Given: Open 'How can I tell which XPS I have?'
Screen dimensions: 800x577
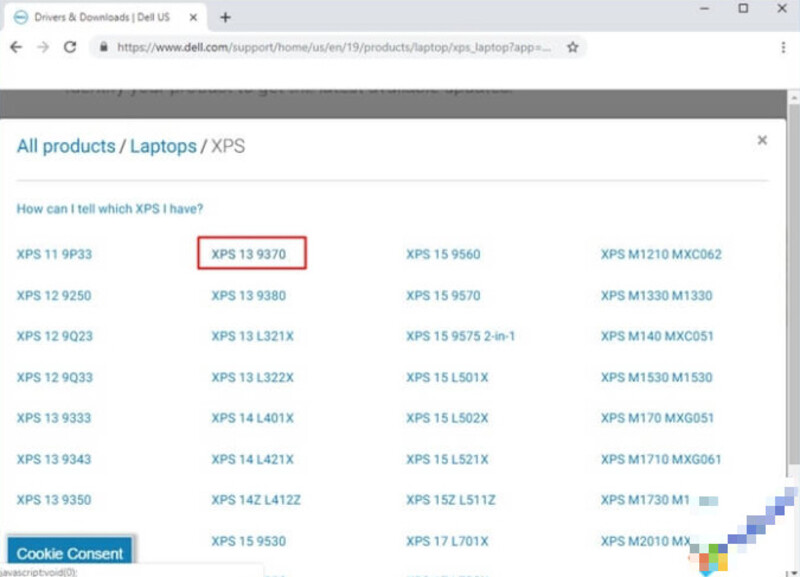Looking at the screenshot, I should pyautogui.click(x=110, y=209).
